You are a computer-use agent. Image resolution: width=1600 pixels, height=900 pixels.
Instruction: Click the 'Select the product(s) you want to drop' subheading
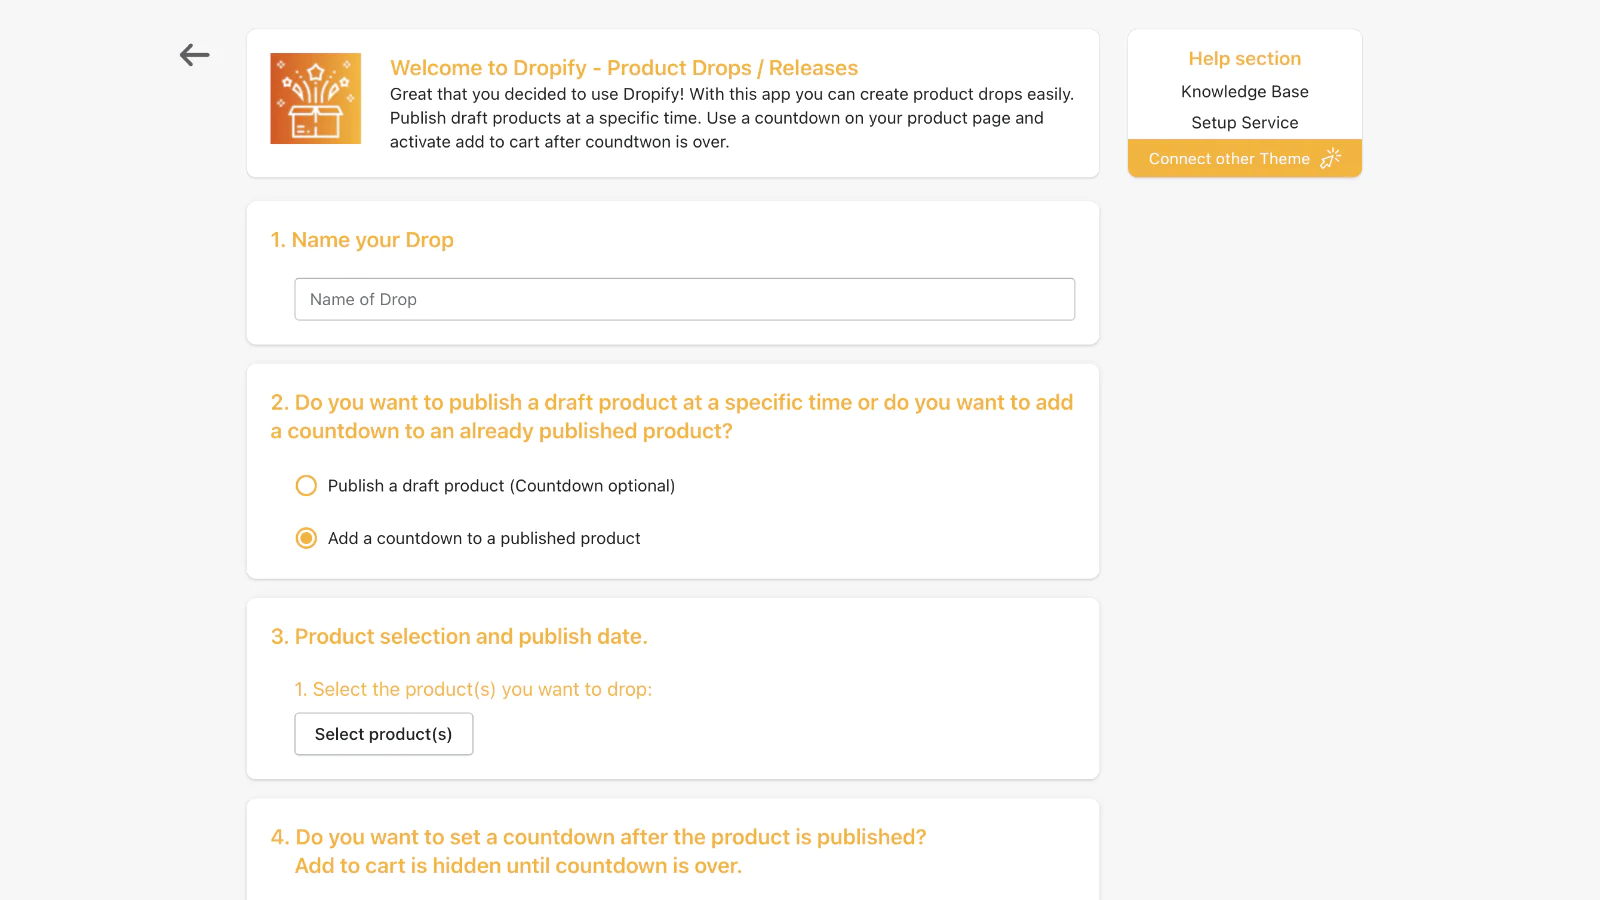[x=473, y=690]
